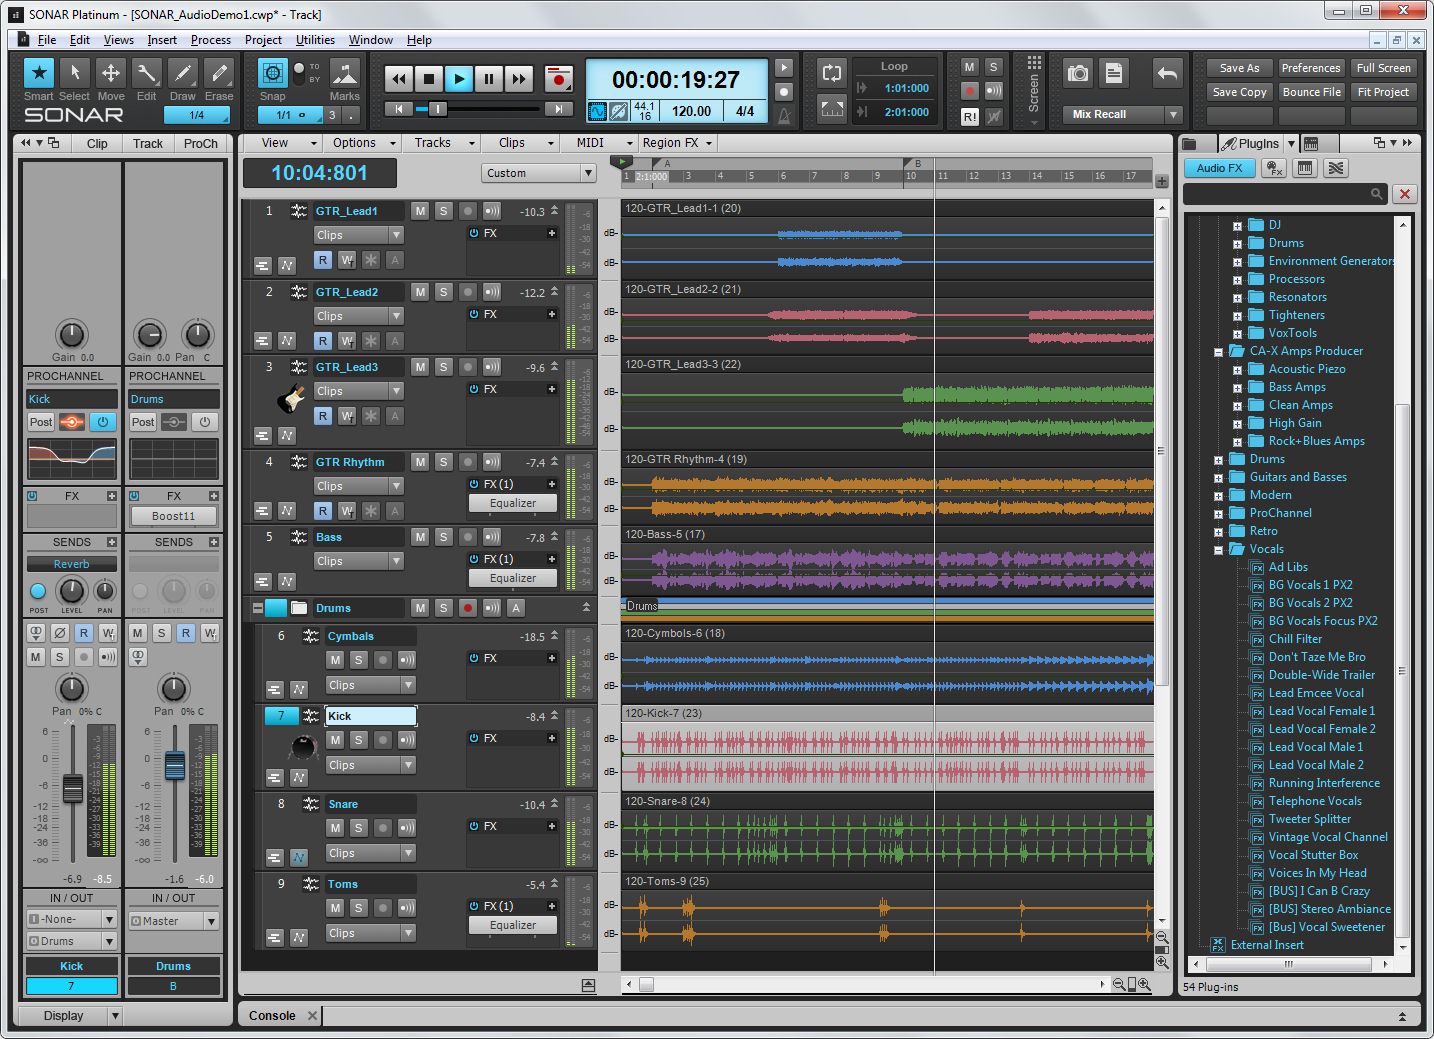Open the Boost11 effect in FX bin
1434x1039 pixels.
click(x=173, y=516)
